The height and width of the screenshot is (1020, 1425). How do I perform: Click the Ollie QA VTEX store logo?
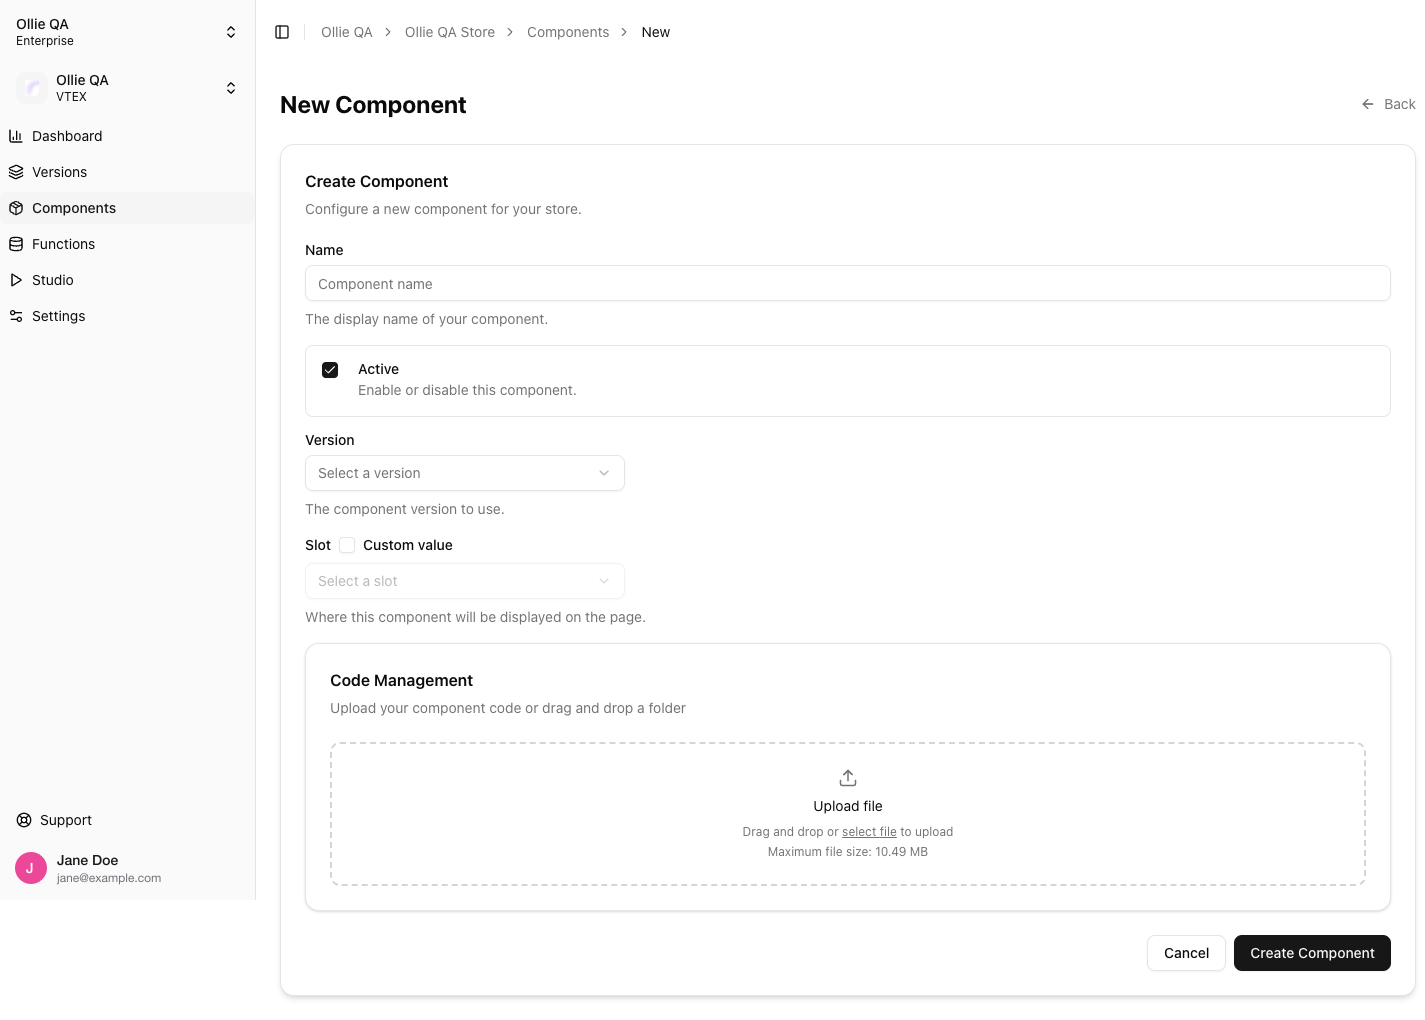32,88
